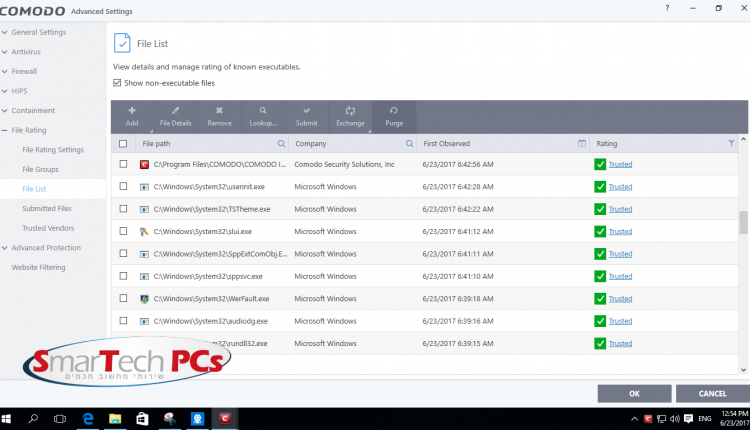Click CANCEL button
Screen dimensions: 750x430
click(x=713, y=394)
